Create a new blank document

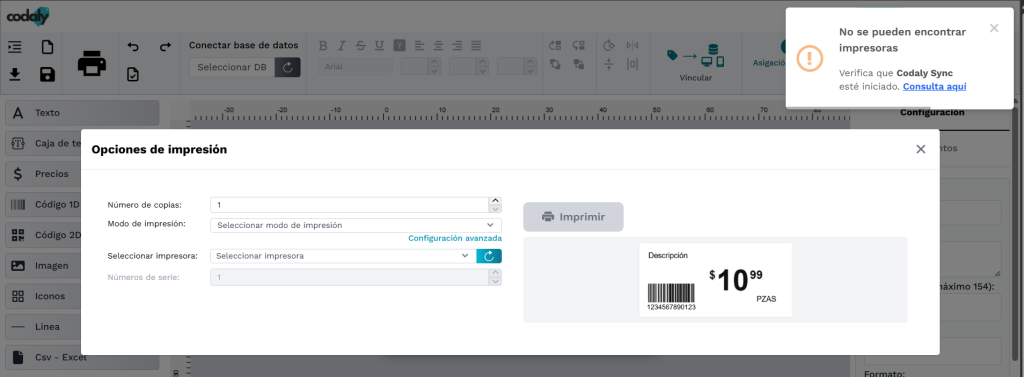[x=47, y=47]
